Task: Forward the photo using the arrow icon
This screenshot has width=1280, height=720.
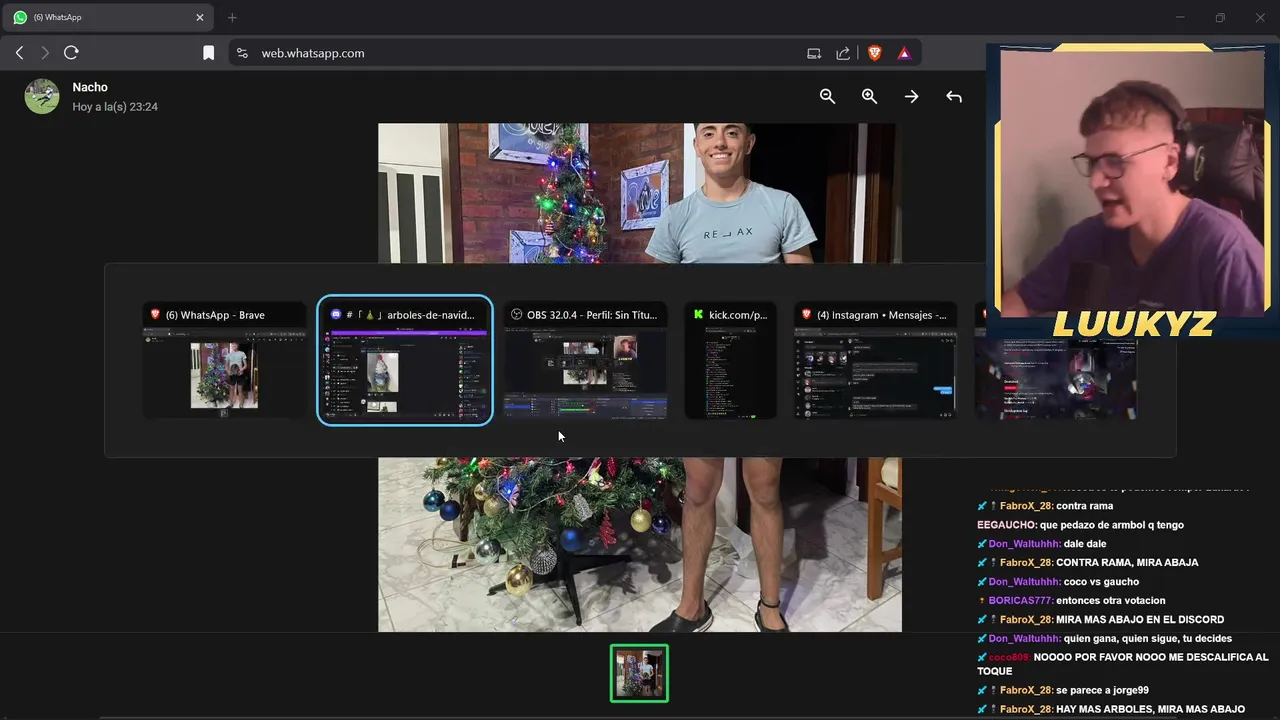Action: tap(911, 96)
